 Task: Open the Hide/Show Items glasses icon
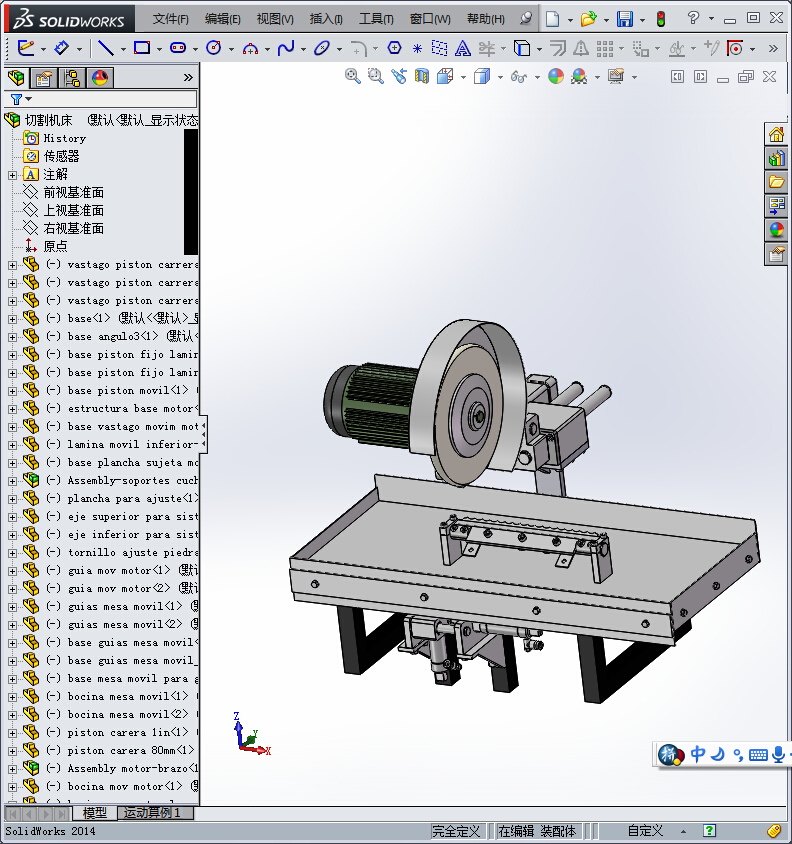coord(518,77)
